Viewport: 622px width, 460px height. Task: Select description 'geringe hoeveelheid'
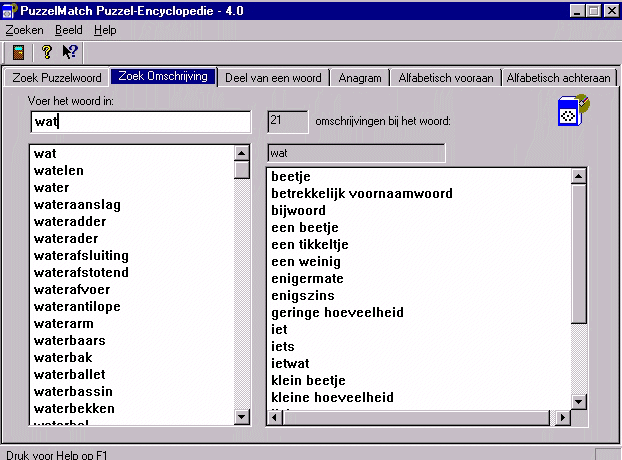tap(337, 312)
